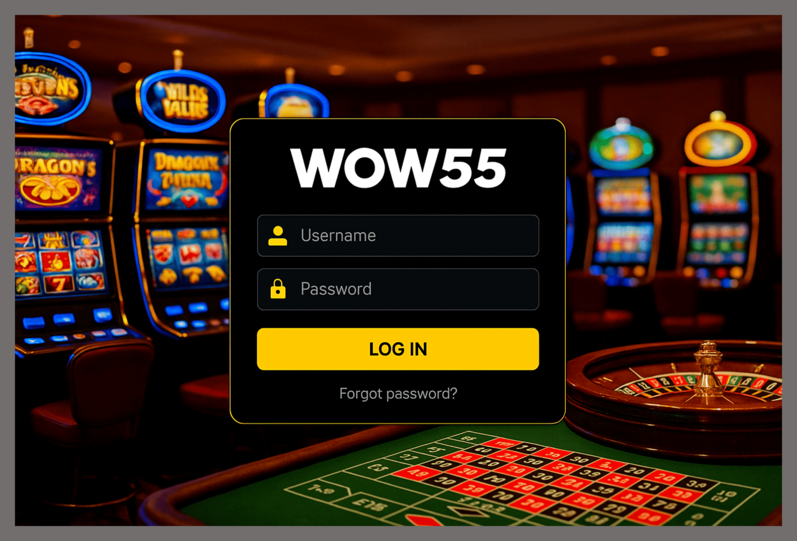Click the yellow user silhouette icon
The image size is (797, 541).
[x=278, y=236]
